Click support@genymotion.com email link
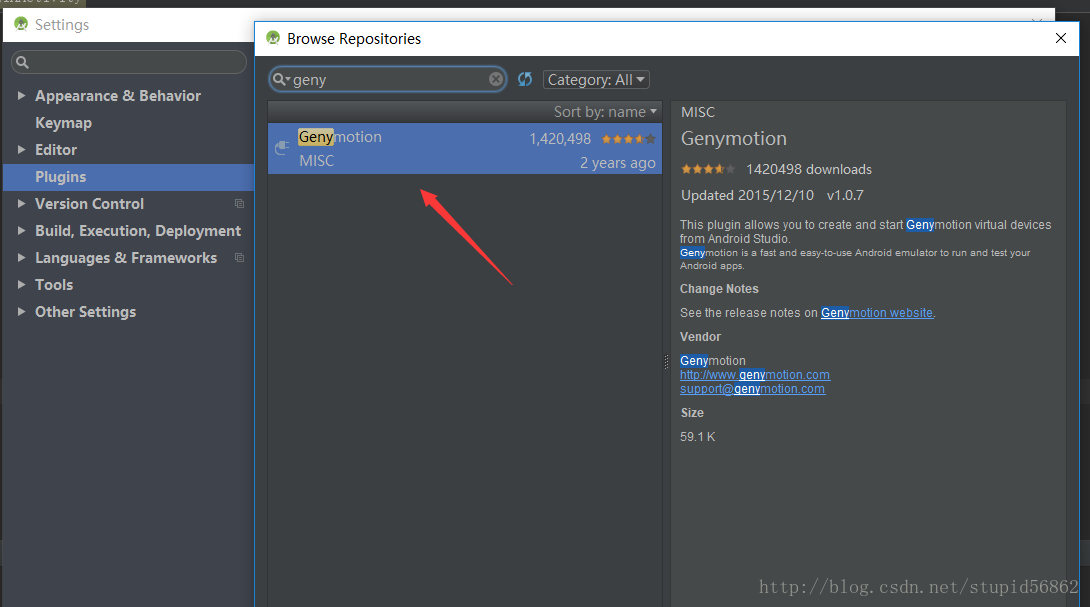 point(752,389)
